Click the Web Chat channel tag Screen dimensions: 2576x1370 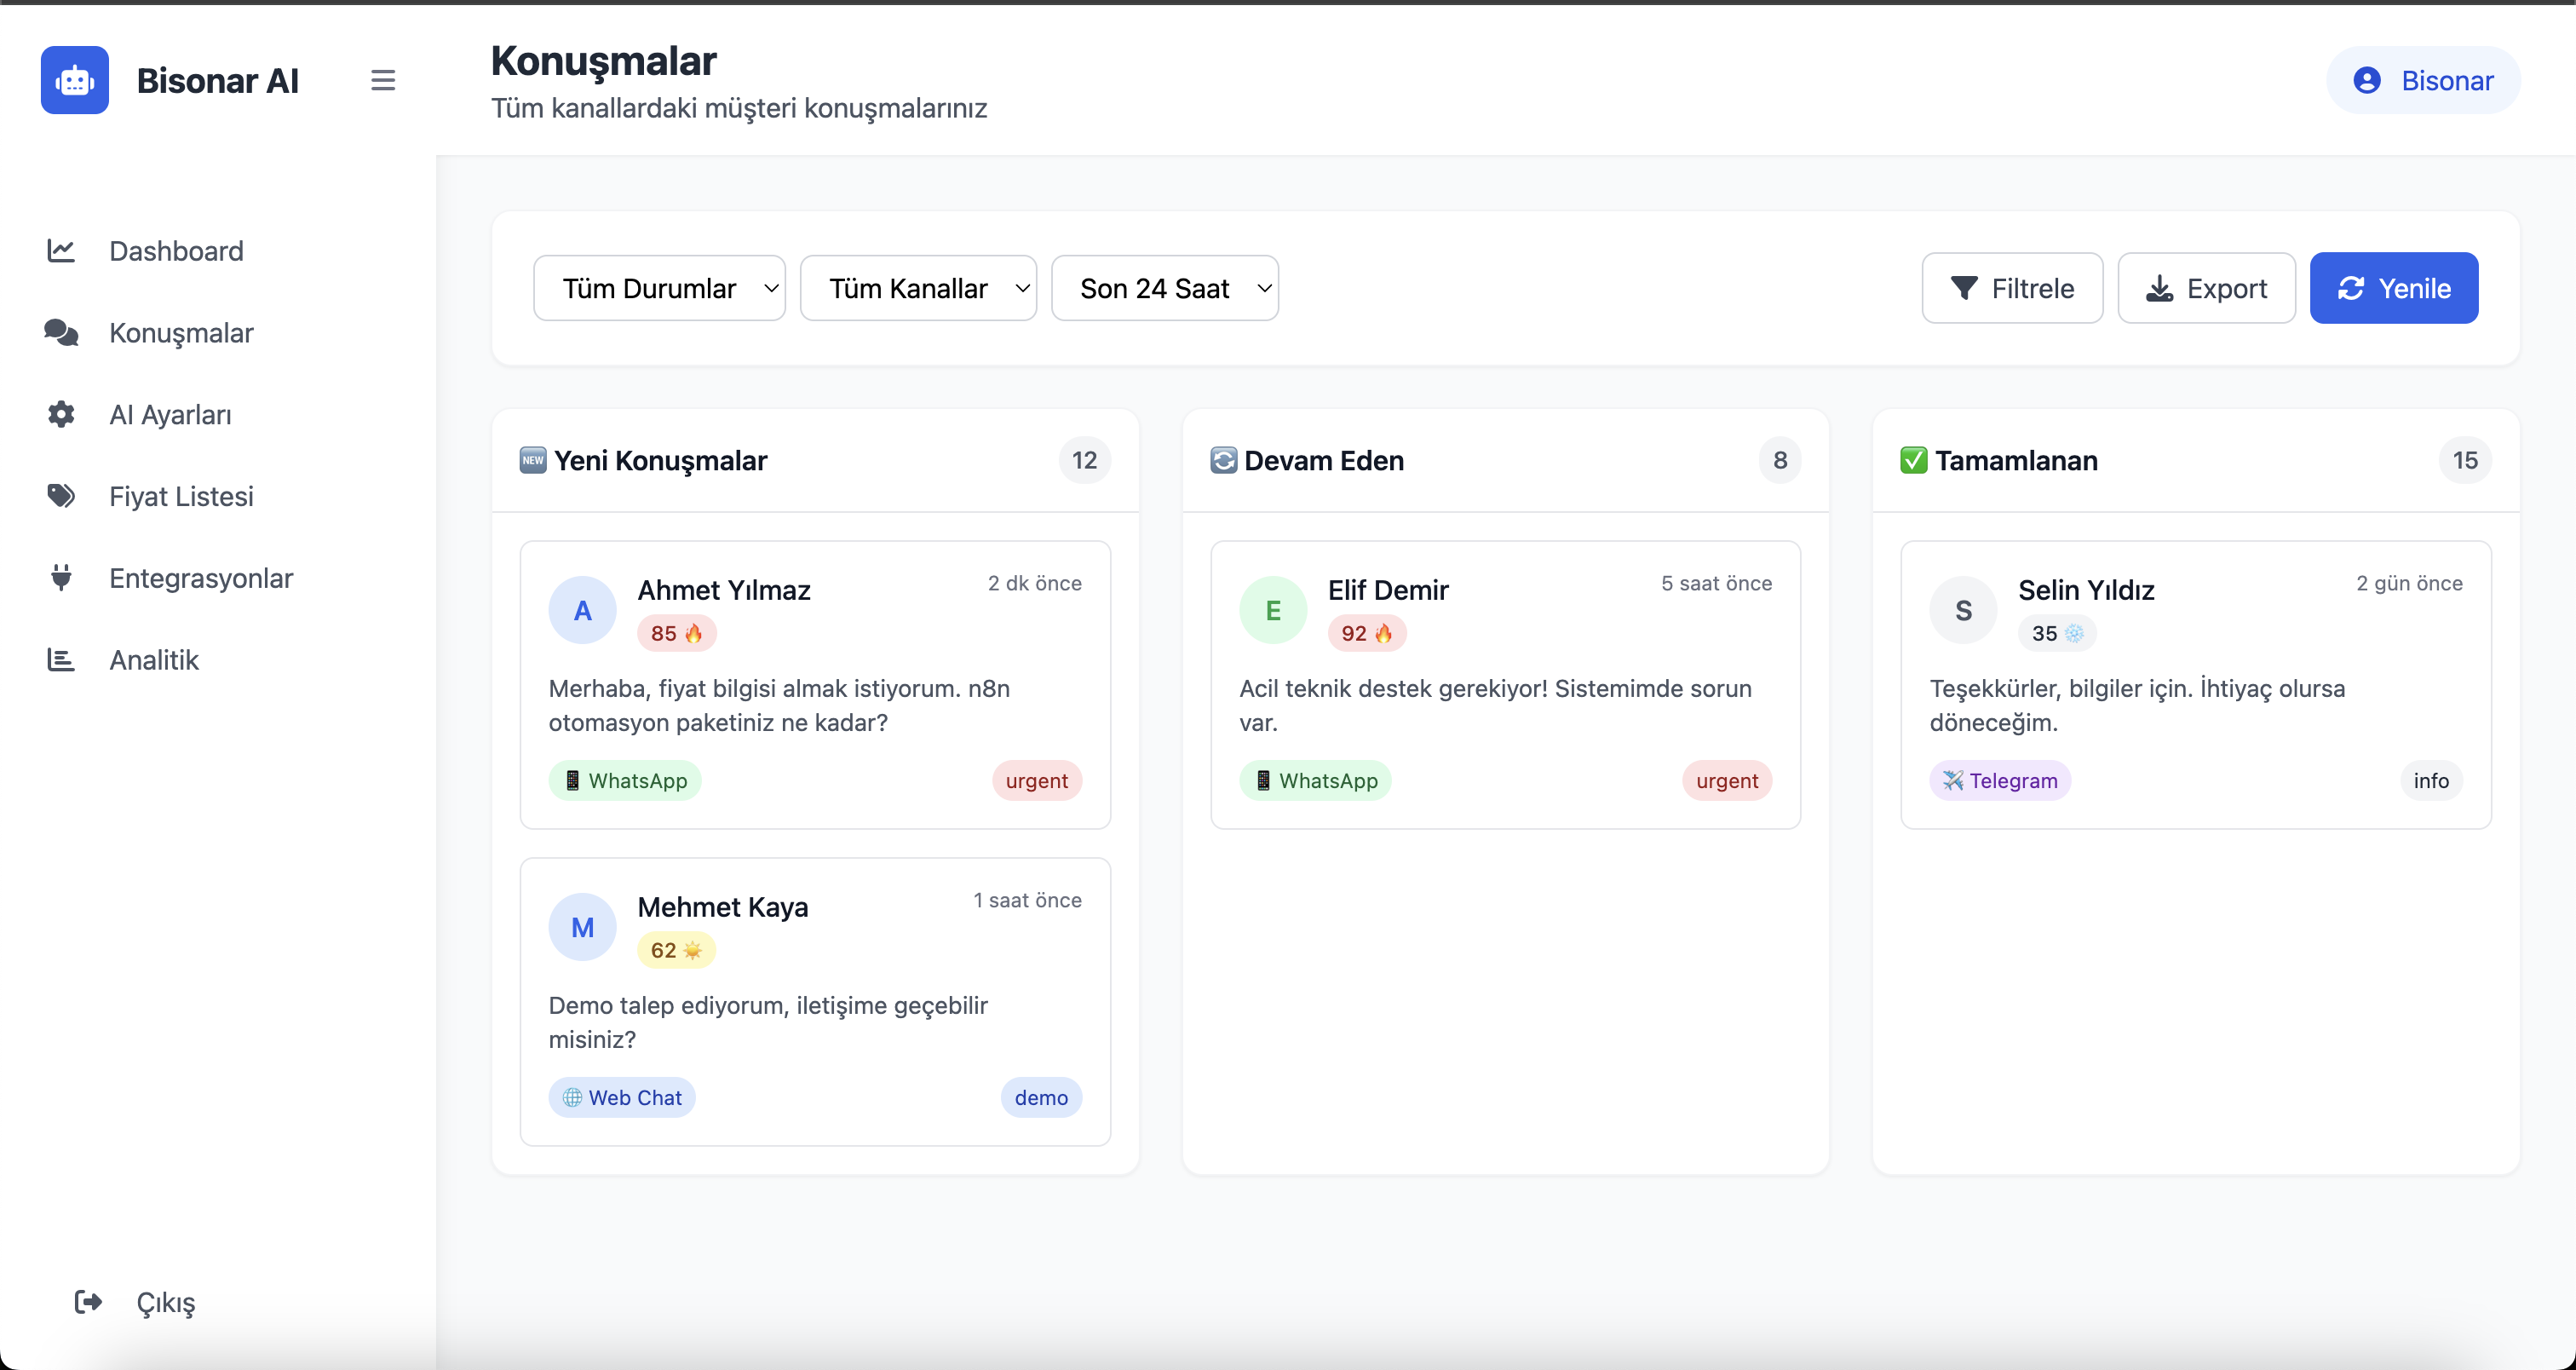622,1097
